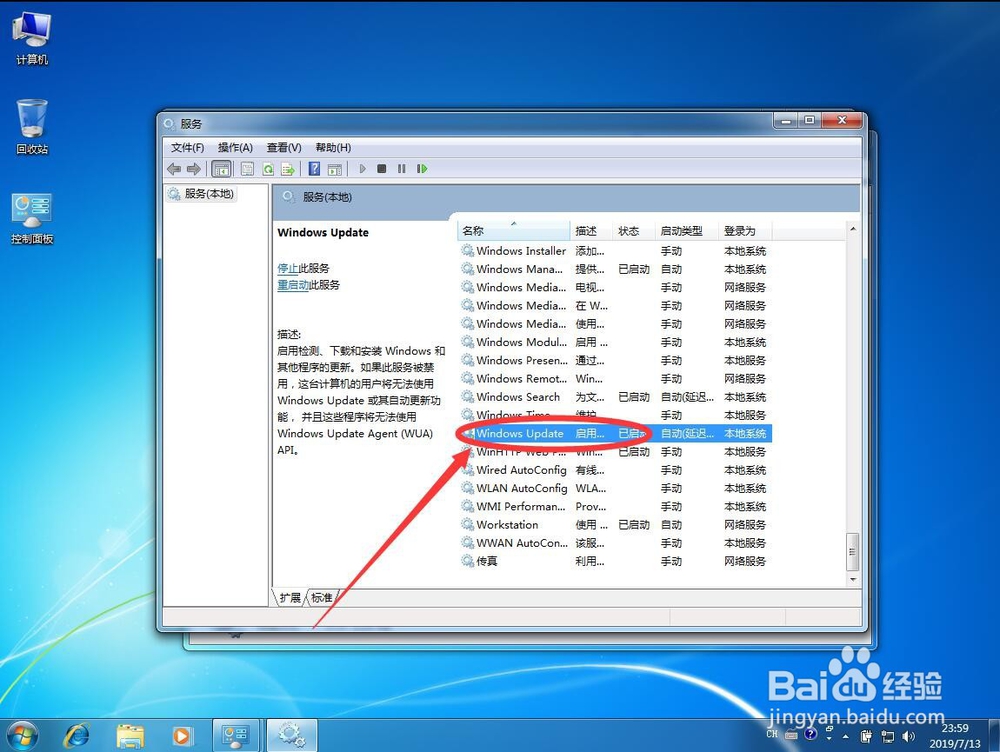Select the WMI Performan... service row
This screenshot has width=1000, height=752.
pos(615,506)
